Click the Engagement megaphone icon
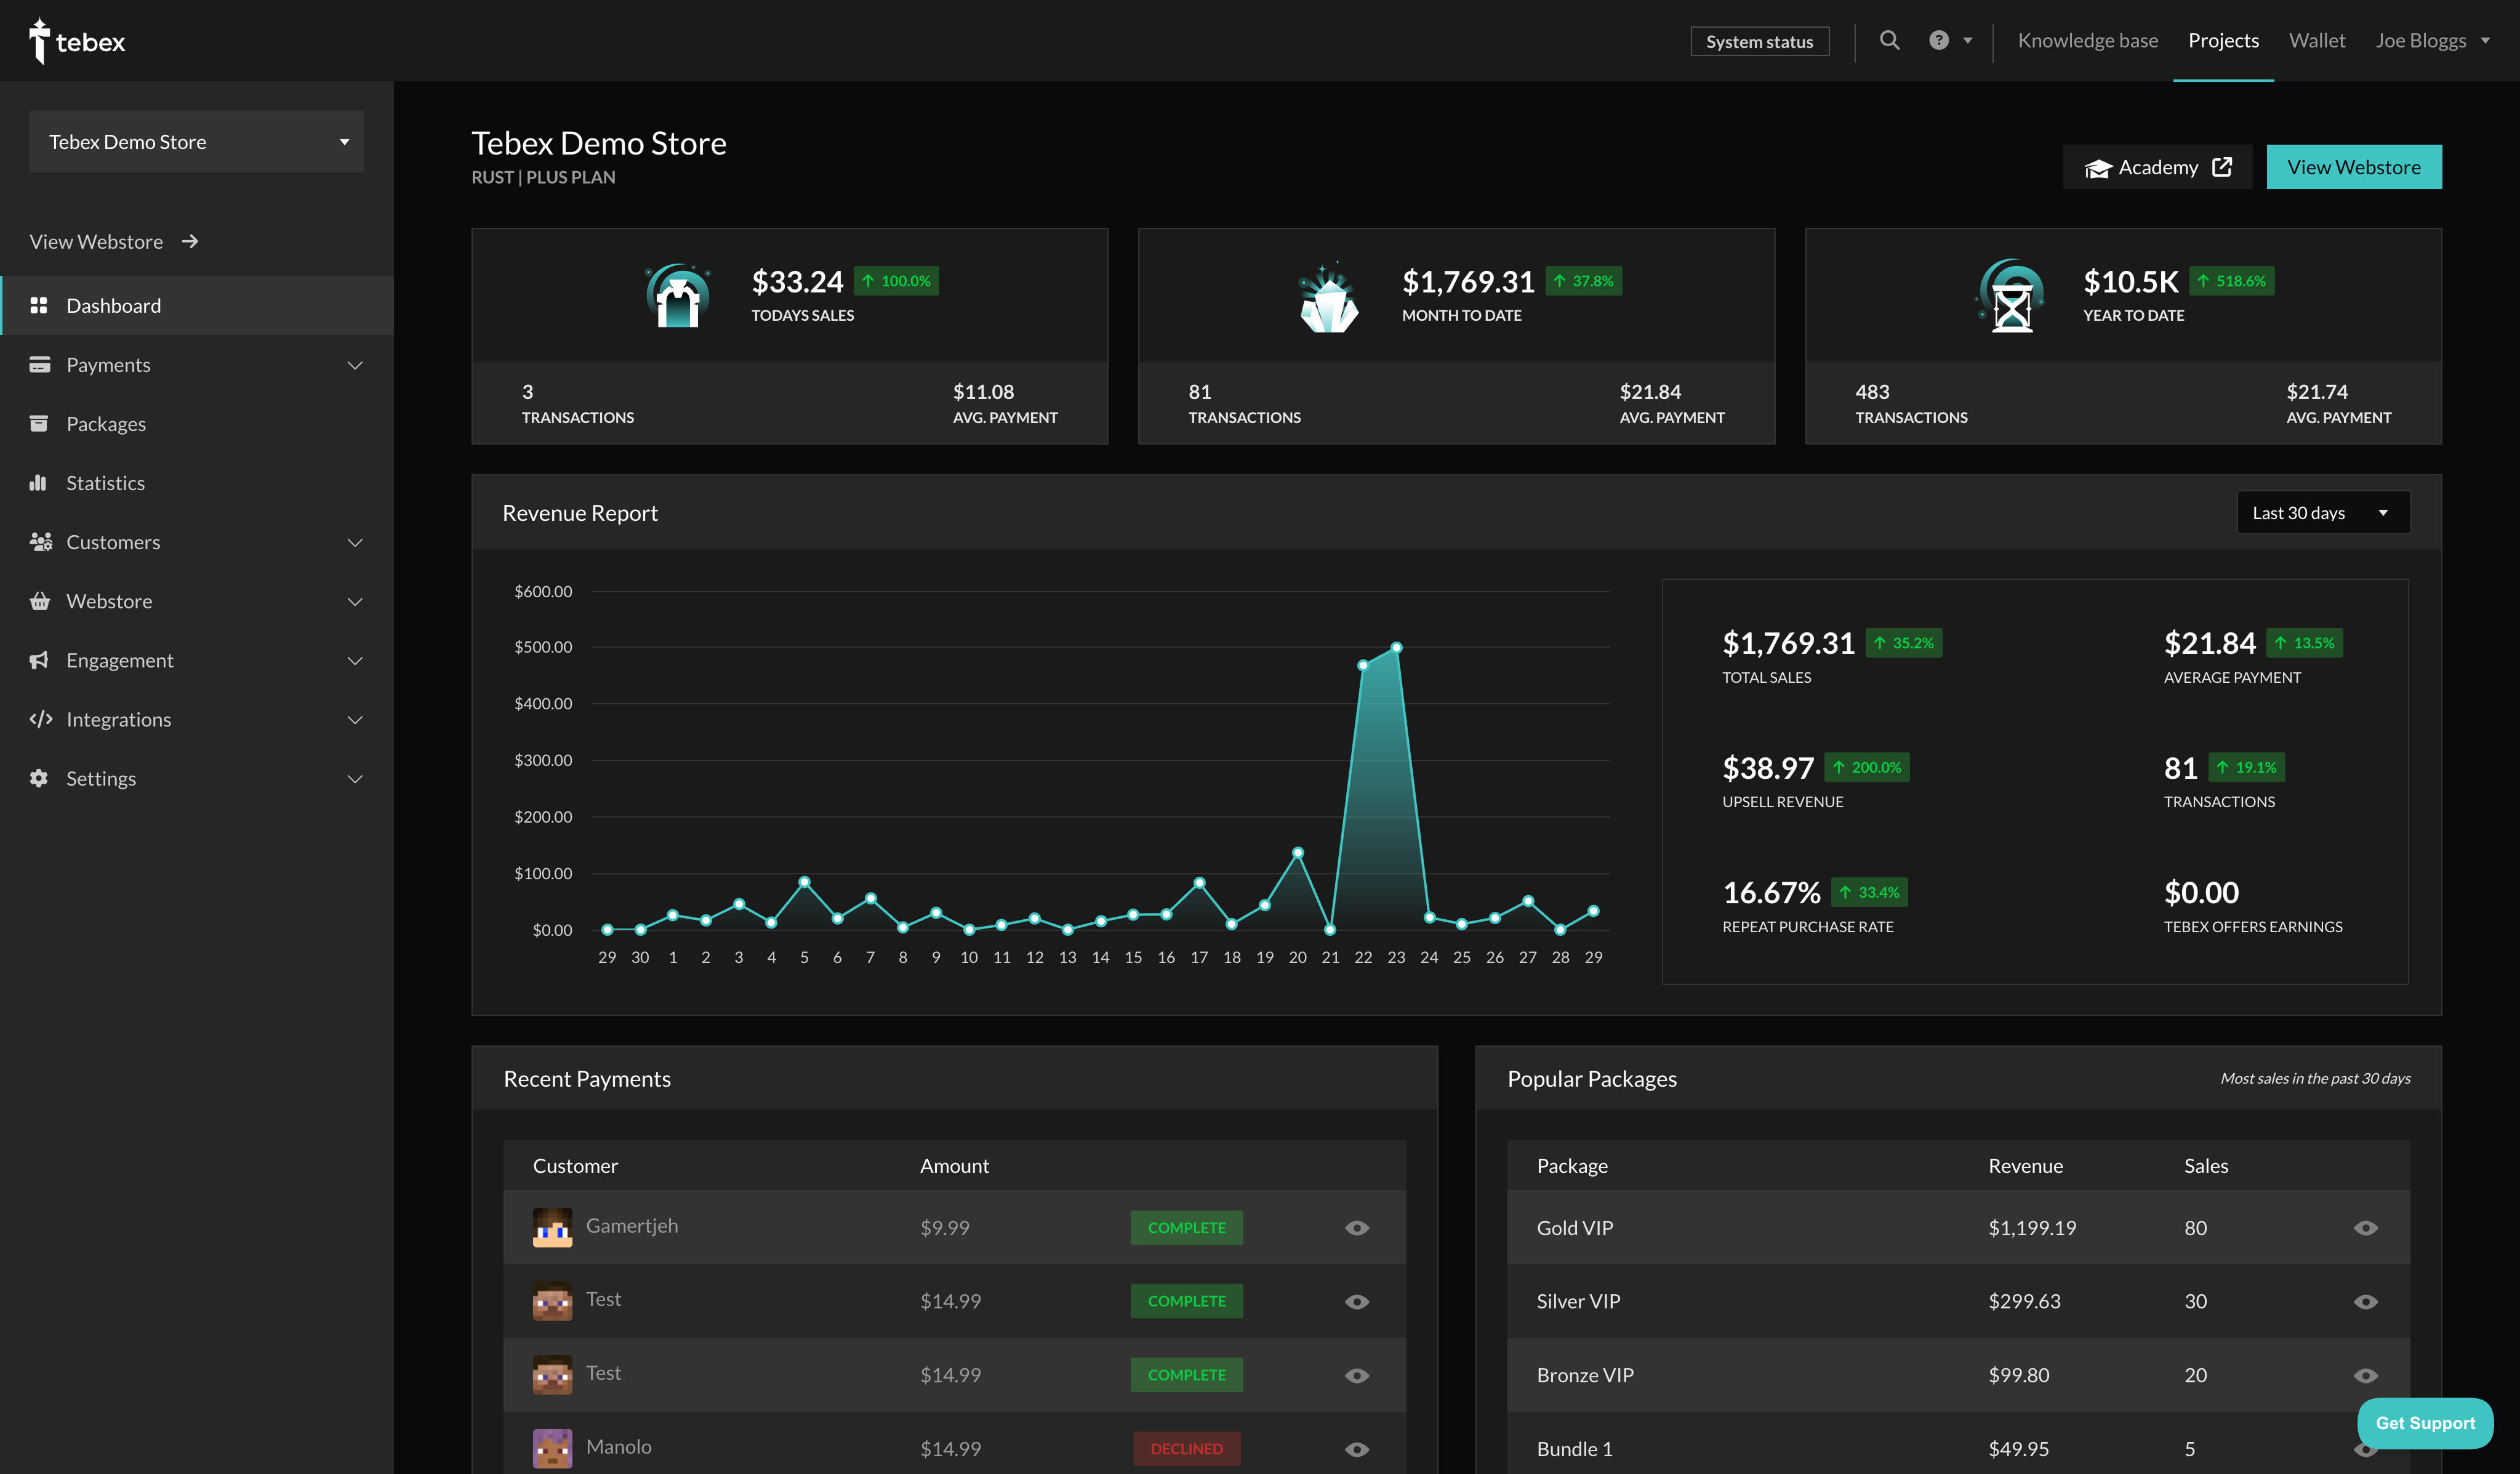 coord(40,660)
